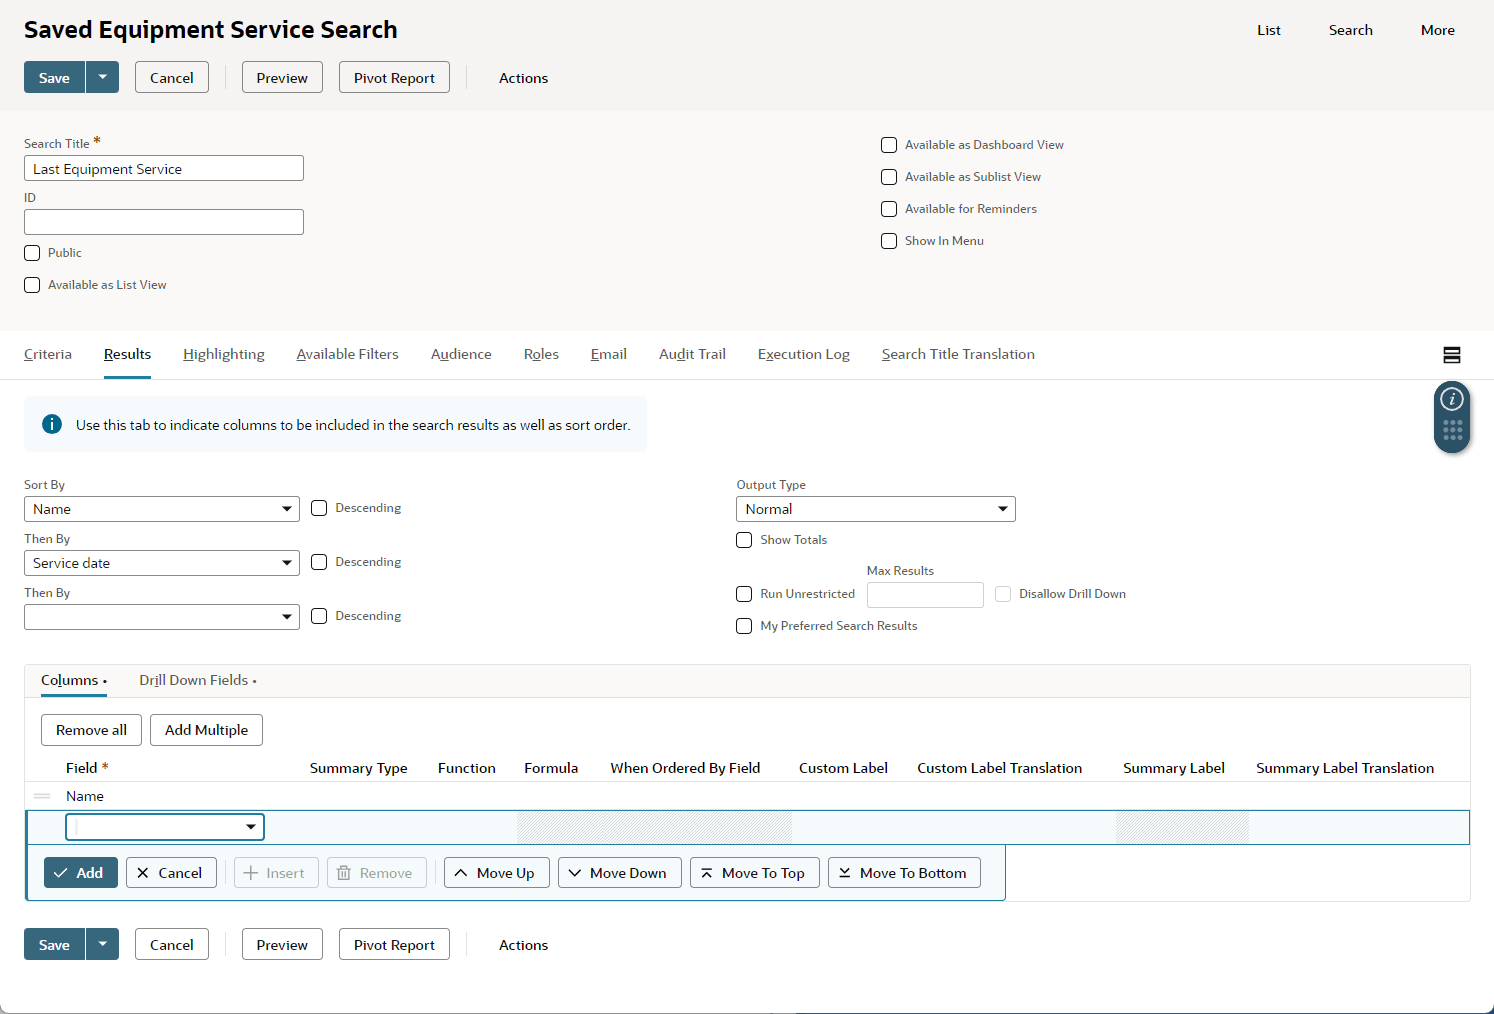Click the bottom Pivot Report button

(394, 944)
